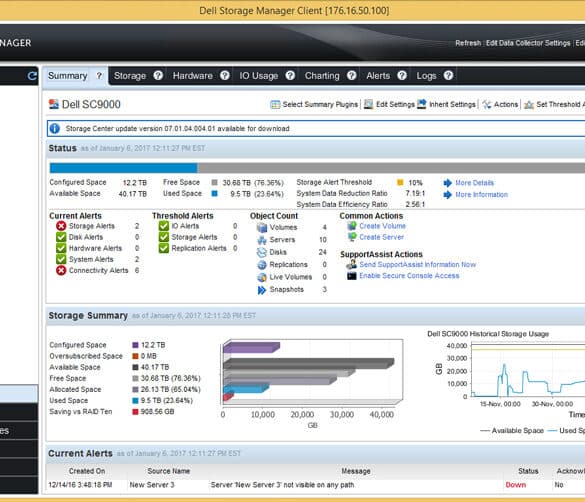Click the Dell SC9000 storage center icon
This screenshot has width=585, height=502.
[x=54, y=104]
